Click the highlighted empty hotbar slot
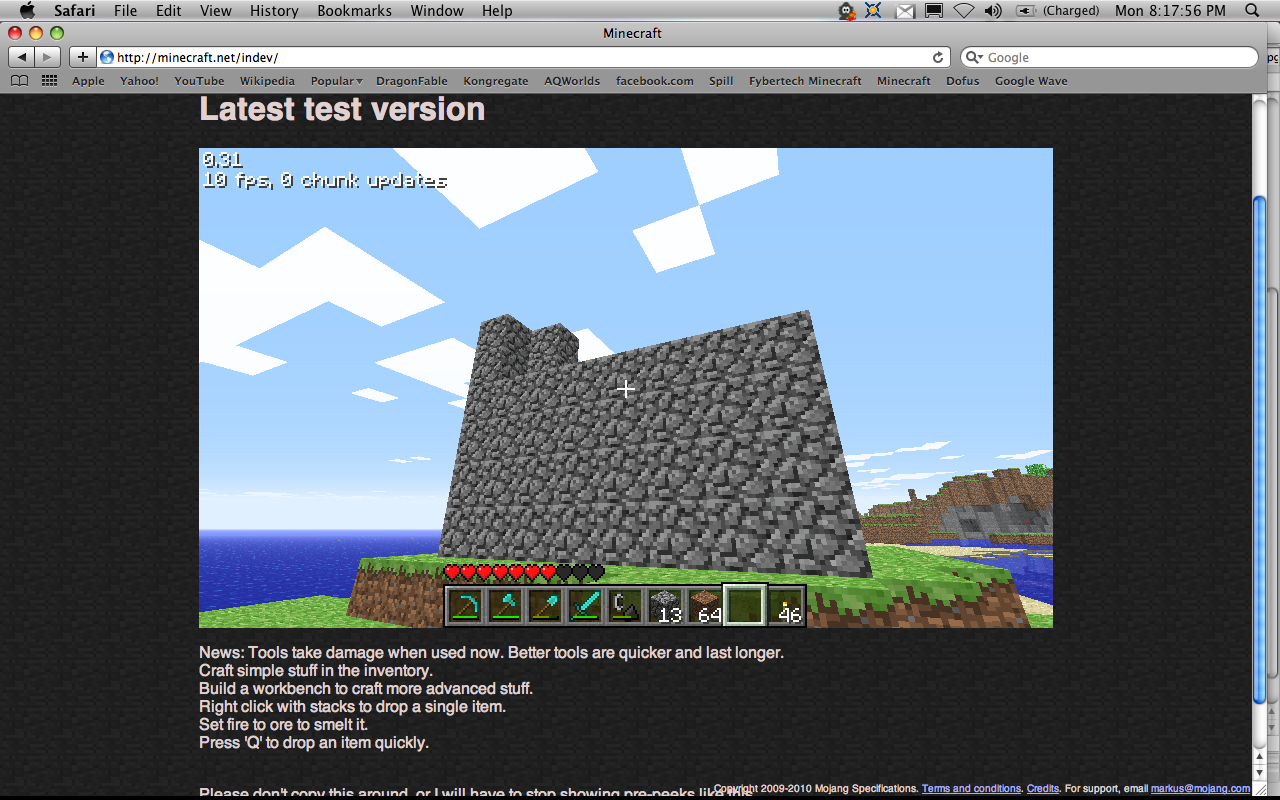Screen dimensions: 1280x800 (745, 606)
